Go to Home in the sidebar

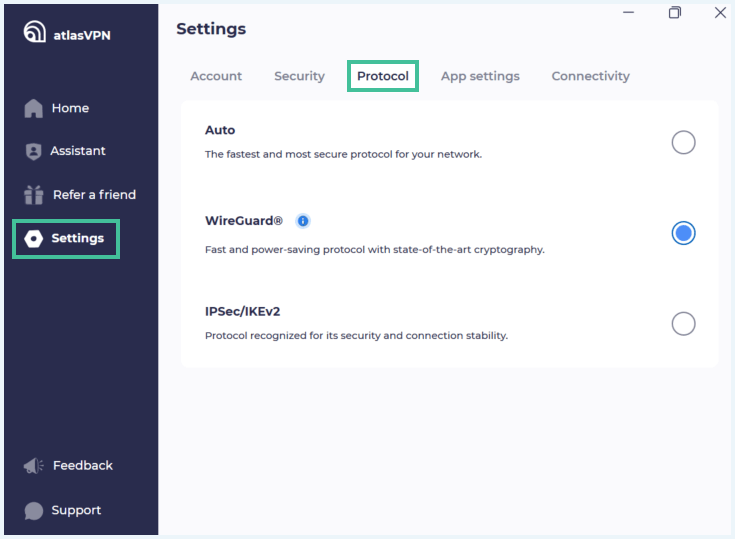(x=57, y=108)
